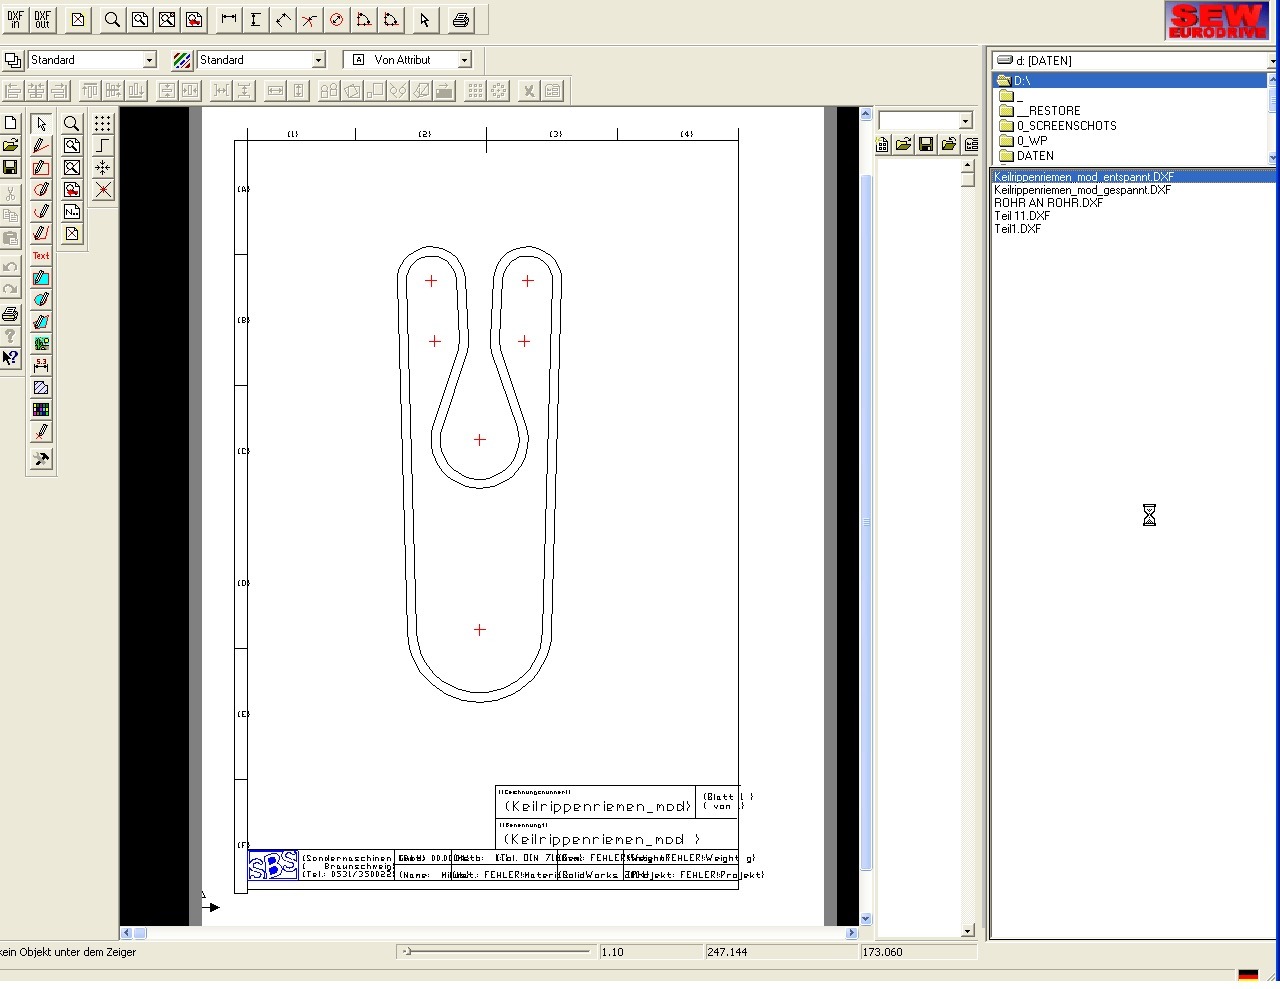Select ROHR AN ROHR.DXF file

pyautogui.click(x=1048, y=203)
